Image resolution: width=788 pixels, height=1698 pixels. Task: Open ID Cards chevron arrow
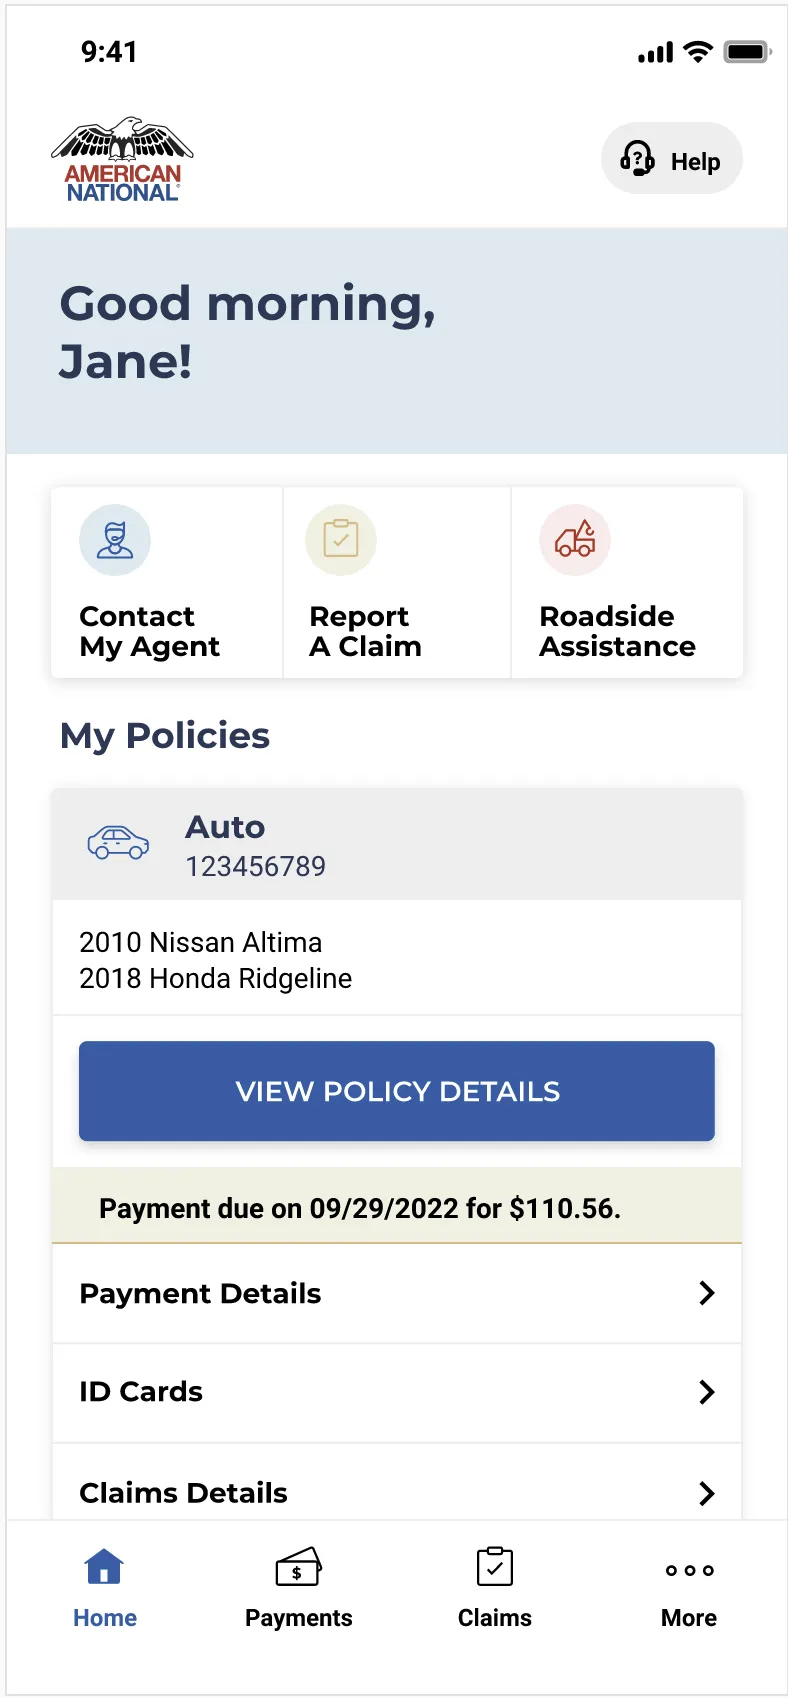coord(707,1392)
